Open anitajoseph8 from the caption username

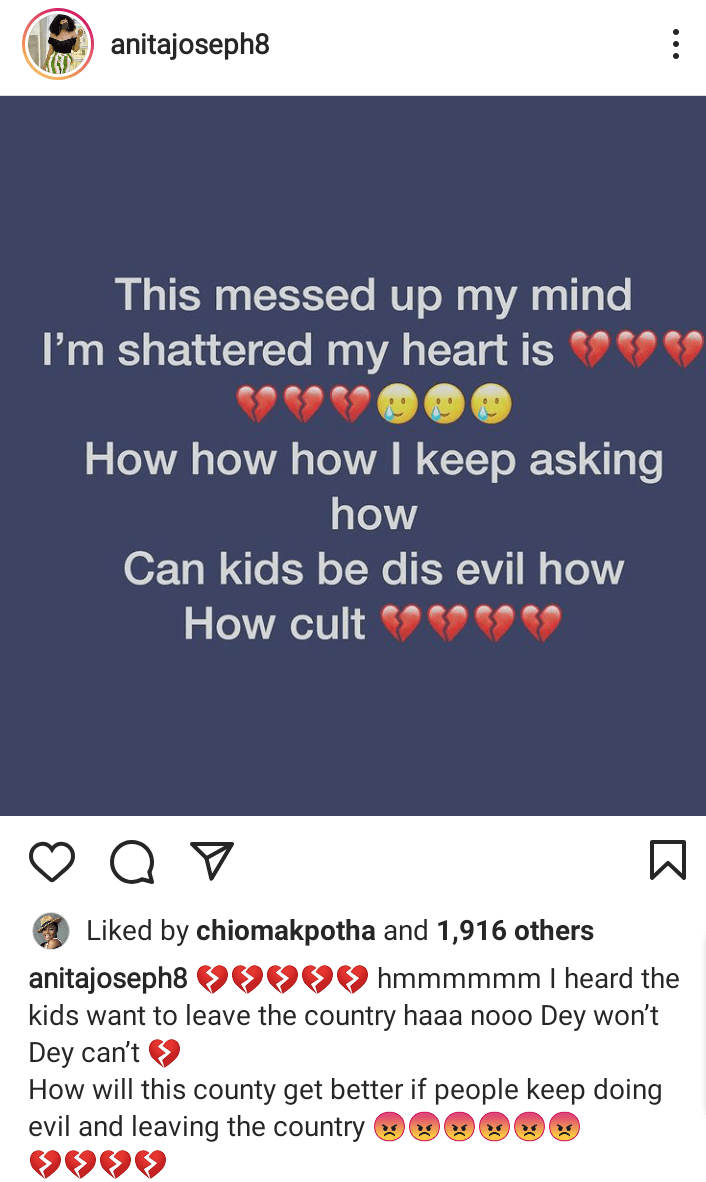point(108,978)
